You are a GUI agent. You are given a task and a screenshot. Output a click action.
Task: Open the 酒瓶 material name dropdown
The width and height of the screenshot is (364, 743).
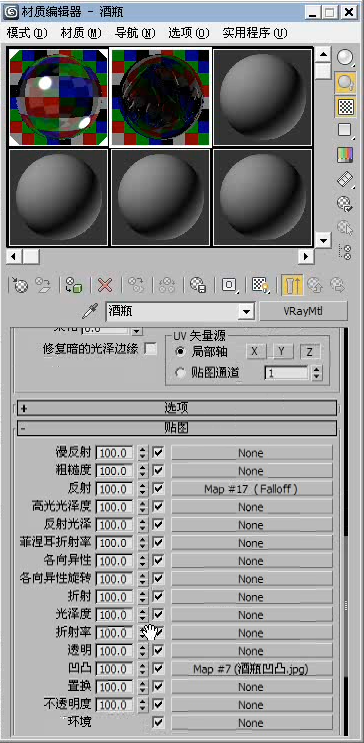(x=246, y=312)
